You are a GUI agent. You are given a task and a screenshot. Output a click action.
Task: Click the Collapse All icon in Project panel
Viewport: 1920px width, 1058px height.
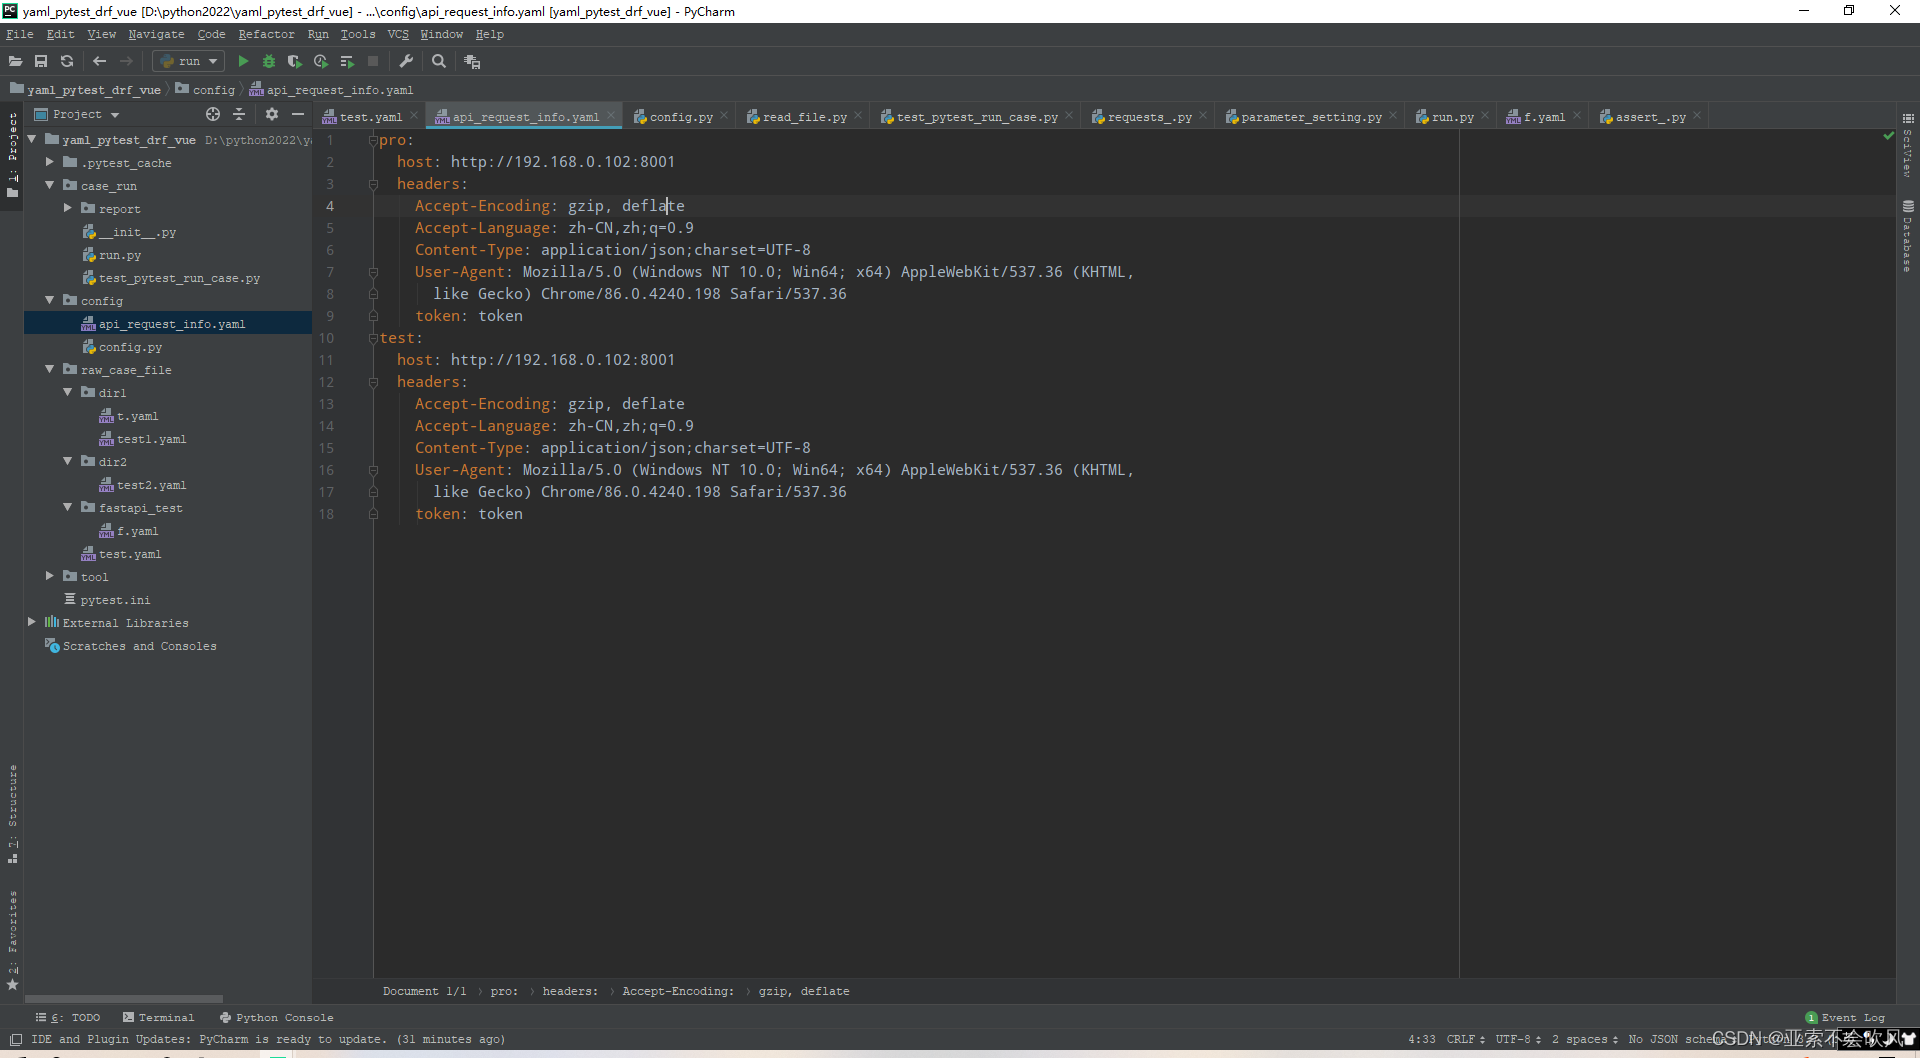click(239, 114)
